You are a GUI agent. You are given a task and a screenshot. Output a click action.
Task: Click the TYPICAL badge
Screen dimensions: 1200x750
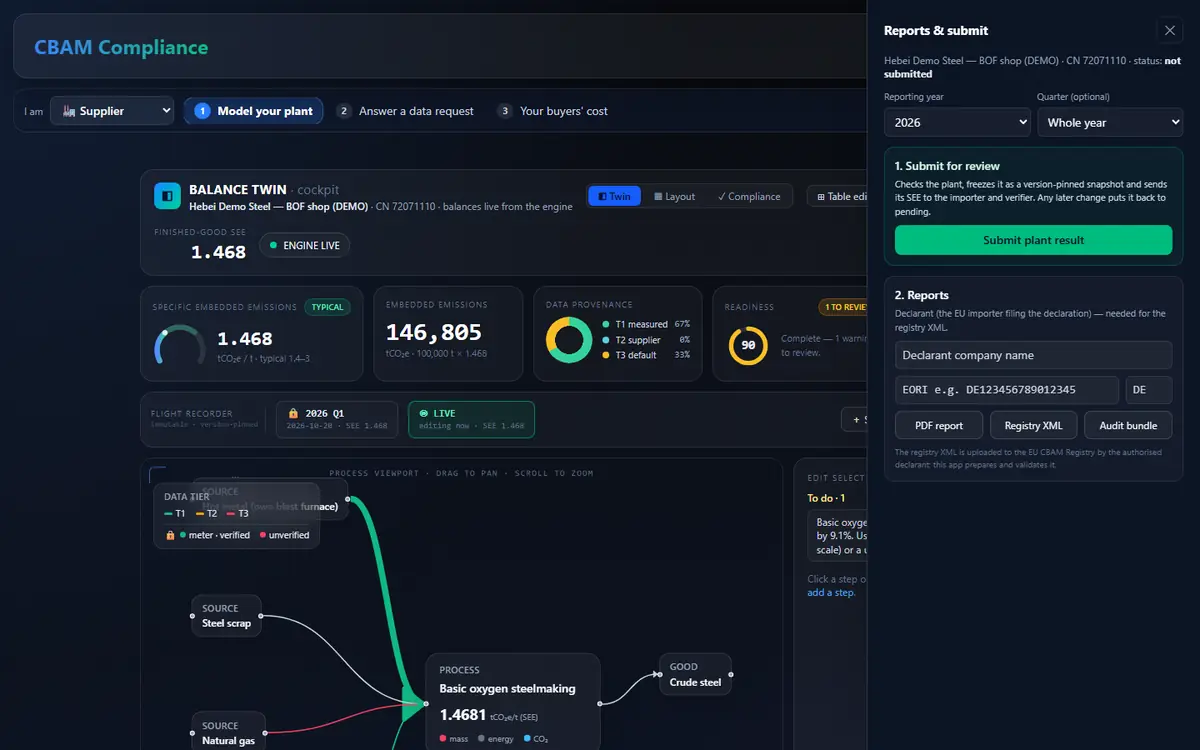point(328,307)
